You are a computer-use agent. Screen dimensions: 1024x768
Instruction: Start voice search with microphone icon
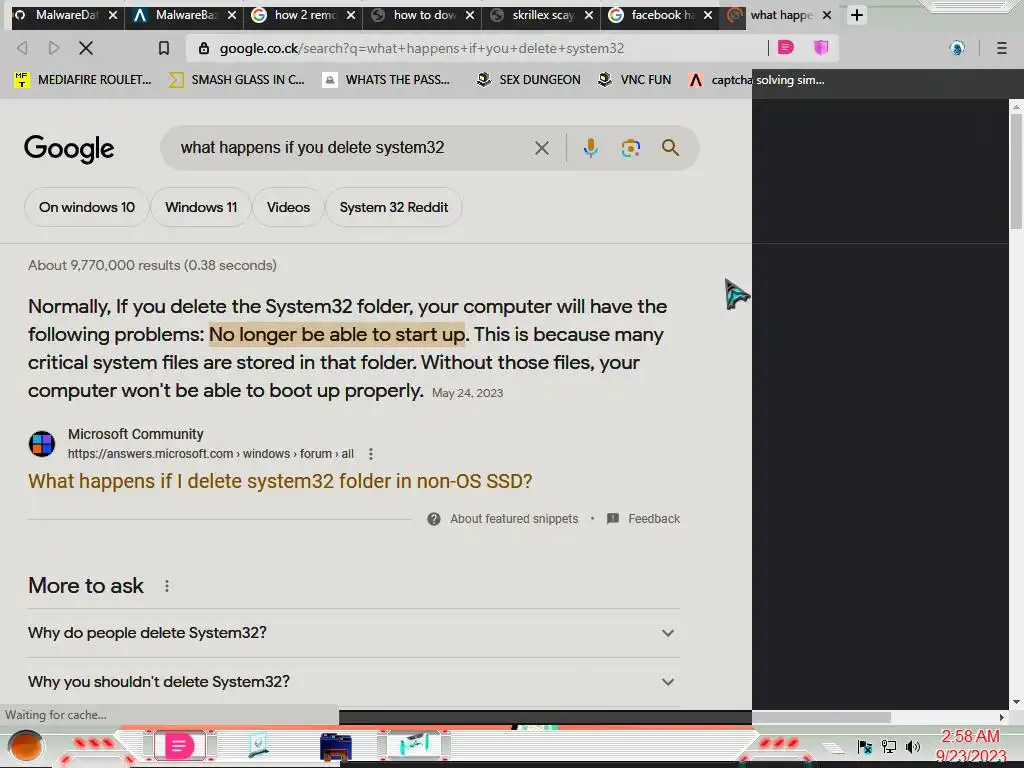[590, 148]
